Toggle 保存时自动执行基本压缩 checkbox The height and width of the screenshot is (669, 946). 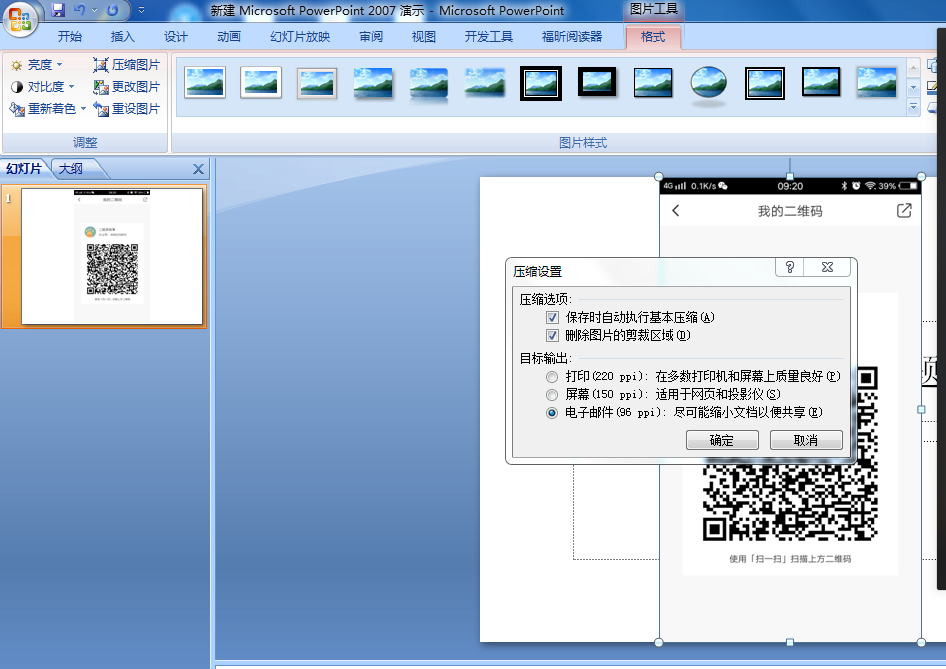552,317
